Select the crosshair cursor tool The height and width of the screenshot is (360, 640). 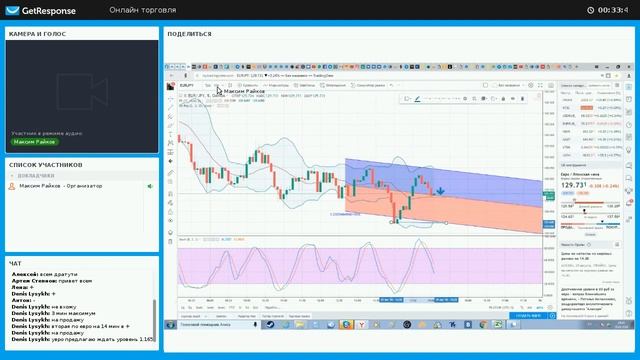point(171,99)
